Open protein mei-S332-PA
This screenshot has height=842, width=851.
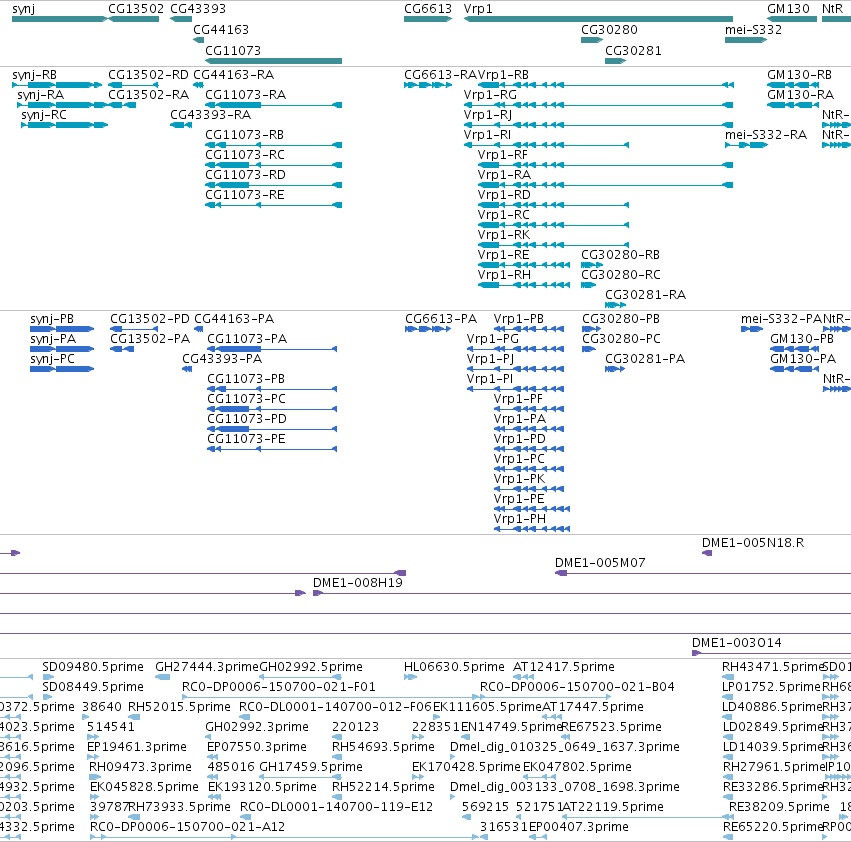tap(781, 319)
